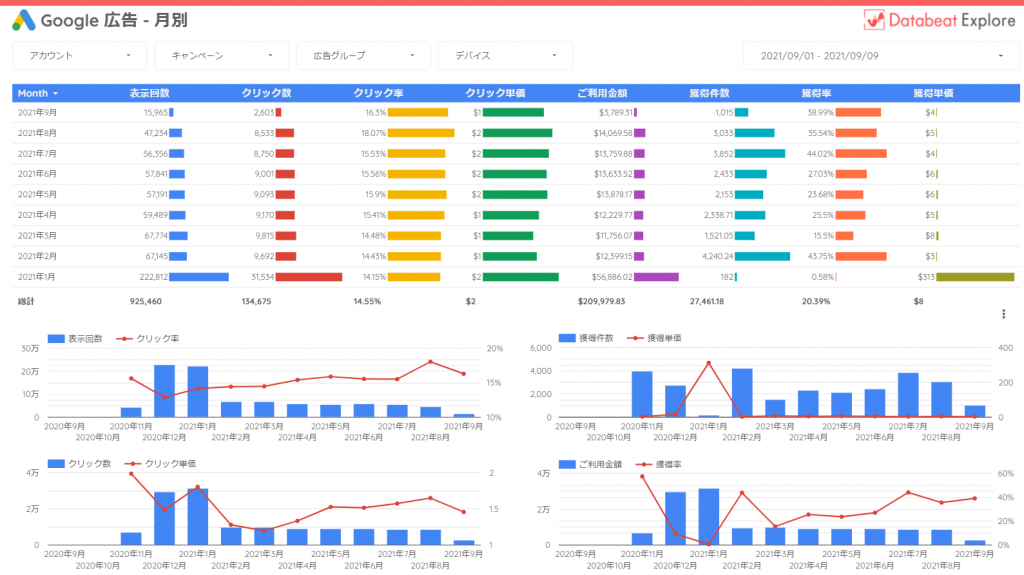This screenshot has width=1024, height=575.
Task: Open the three-dot chart options menu
Action: click(x=1003, y=314)
